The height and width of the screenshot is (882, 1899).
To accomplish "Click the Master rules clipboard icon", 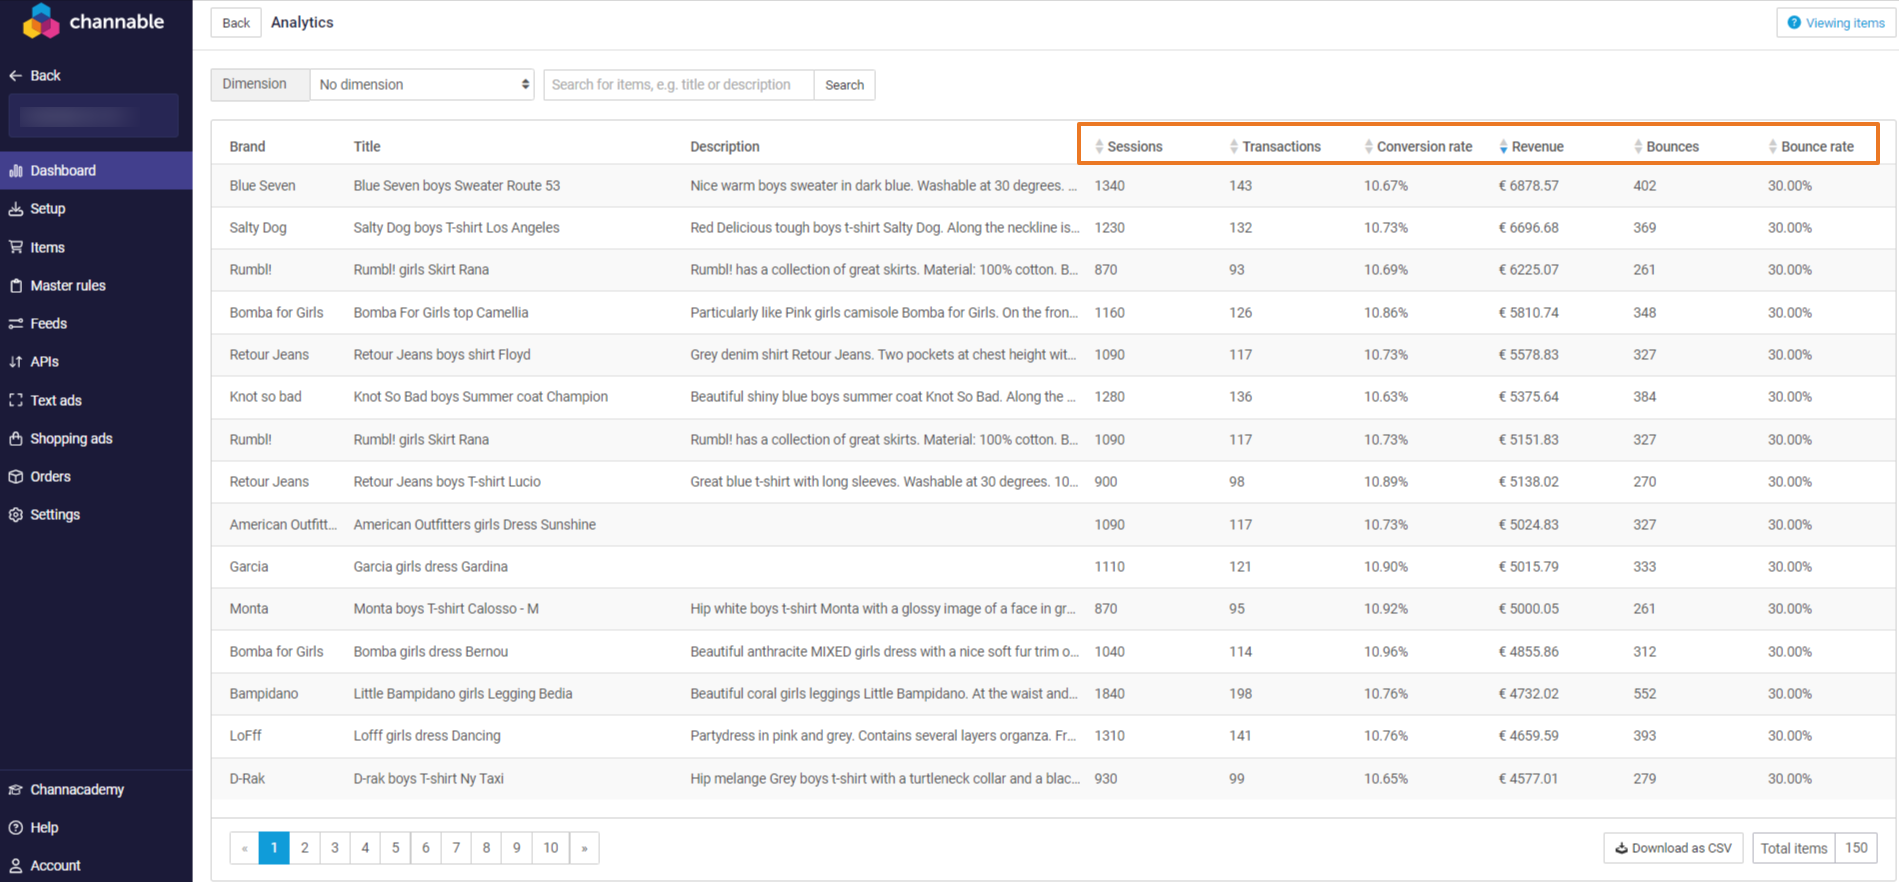I will [16, 286].
